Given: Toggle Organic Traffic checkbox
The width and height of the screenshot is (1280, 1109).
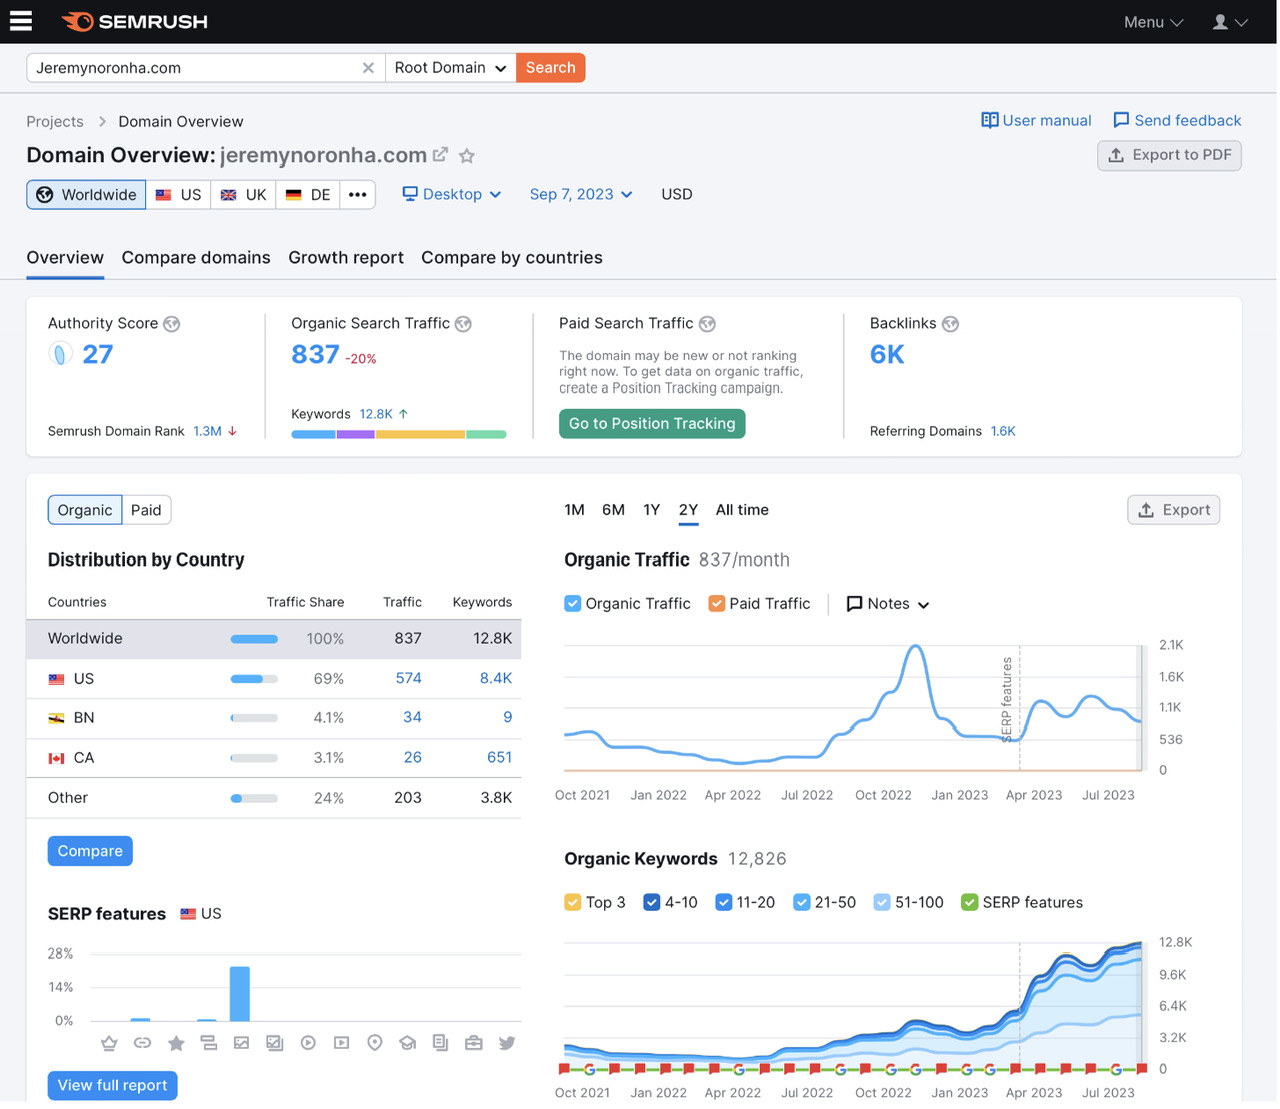Looking at the screenshot, I should 573,604.
